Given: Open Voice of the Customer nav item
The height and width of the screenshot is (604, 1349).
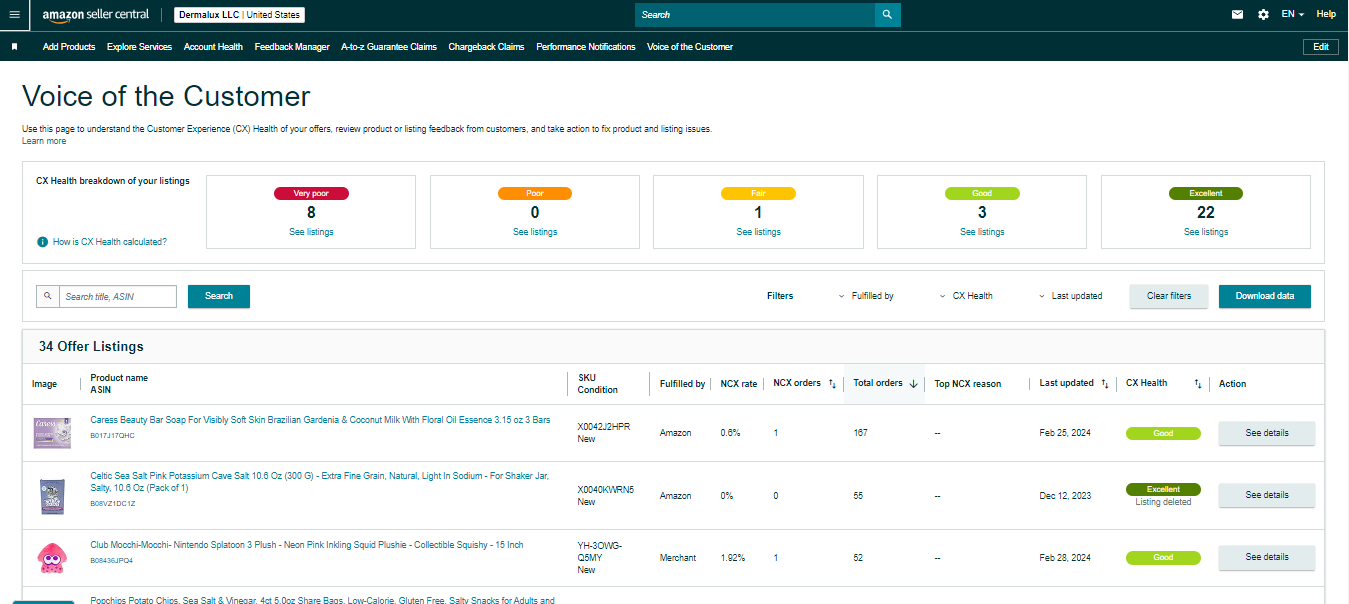Looking at the screenshot, I should pos(690,47).
